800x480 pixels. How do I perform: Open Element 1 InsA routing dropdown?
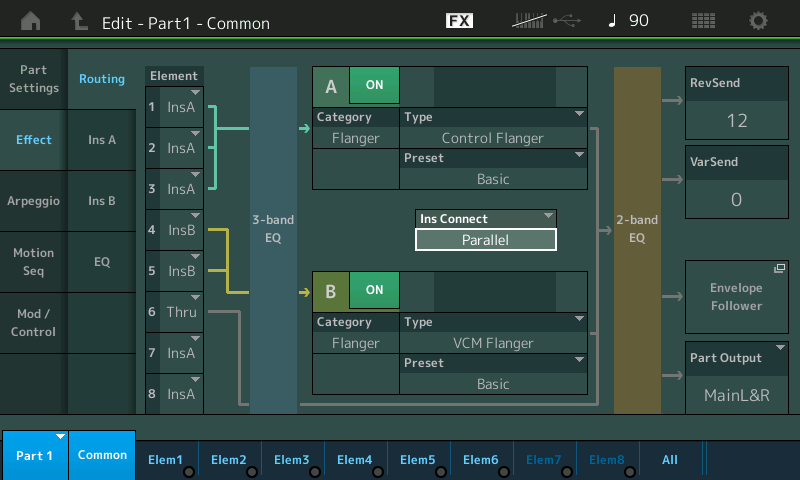[174, 107]
